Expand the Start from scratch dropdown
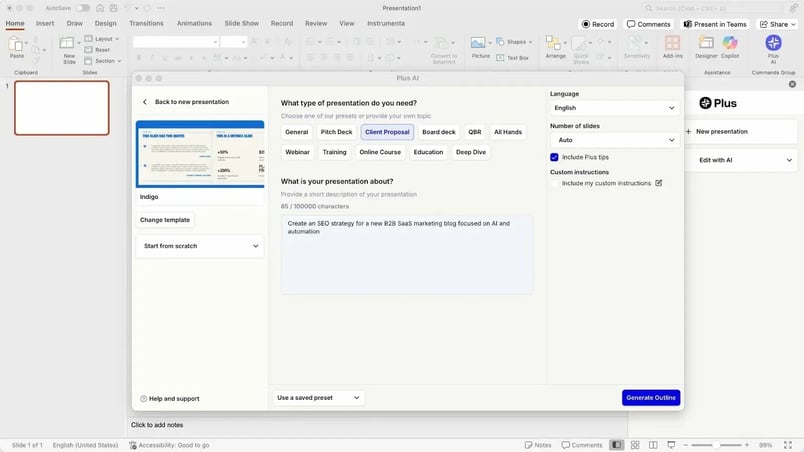804x452 pixels. (x=200, y=246)
